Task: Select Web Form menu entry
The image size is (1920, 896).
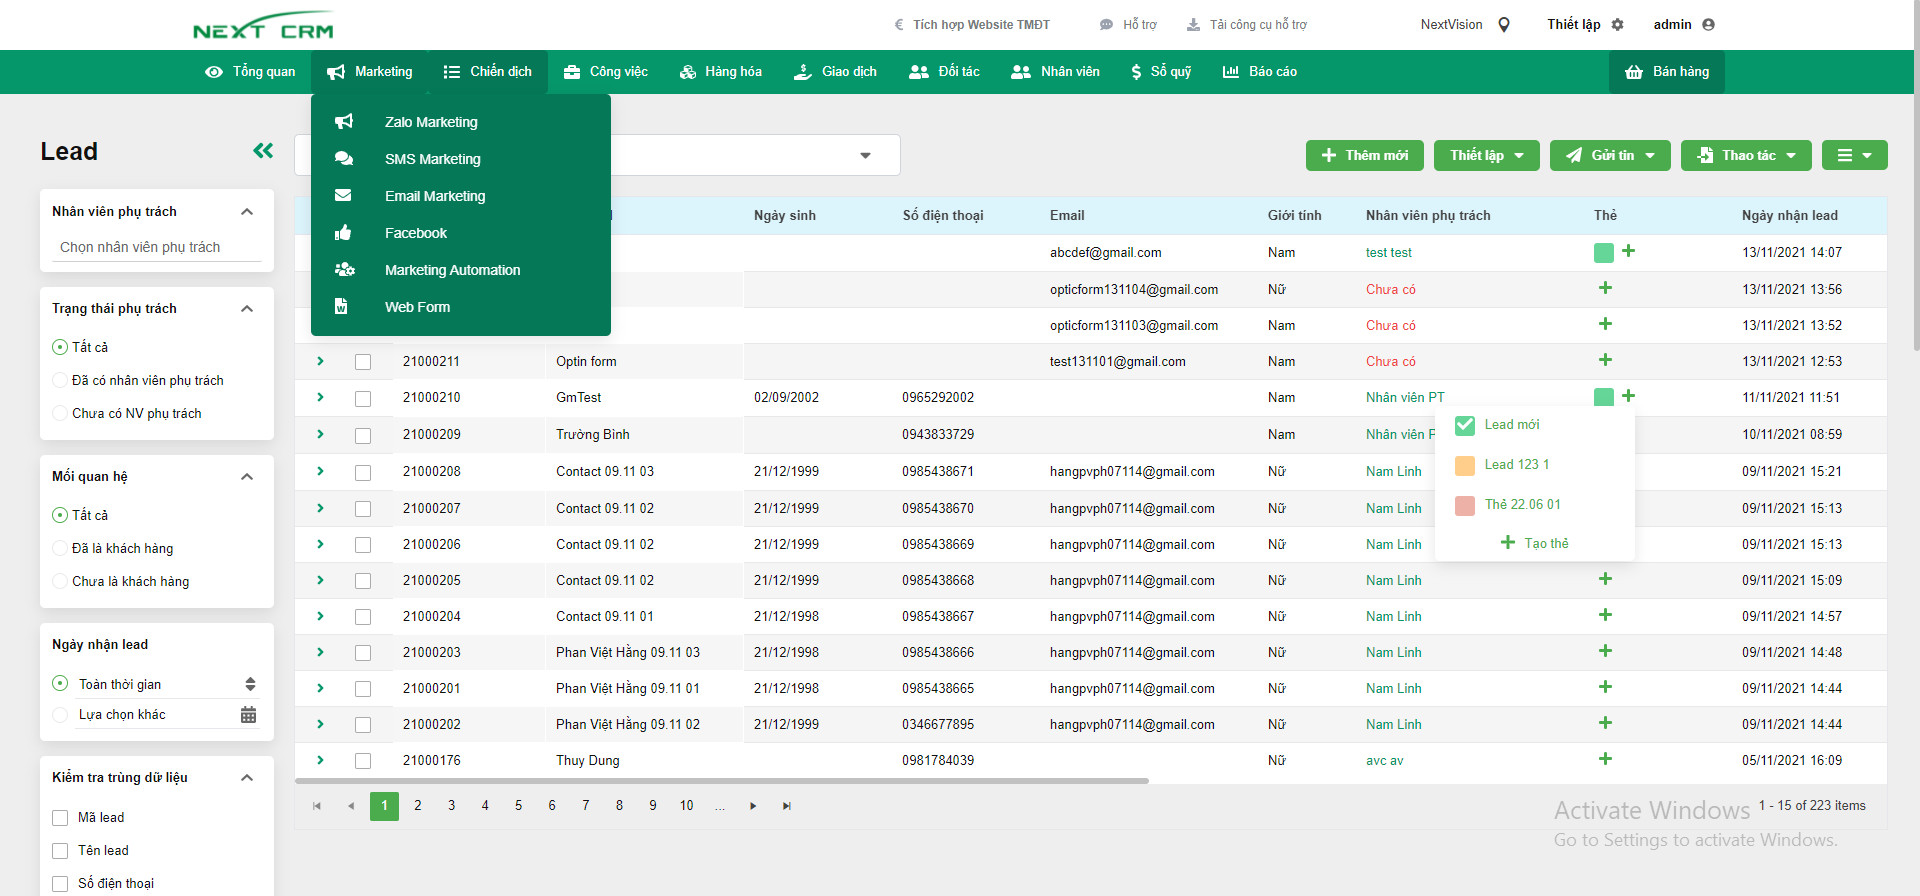Action: pyautogui.click(x=417, y=307)
